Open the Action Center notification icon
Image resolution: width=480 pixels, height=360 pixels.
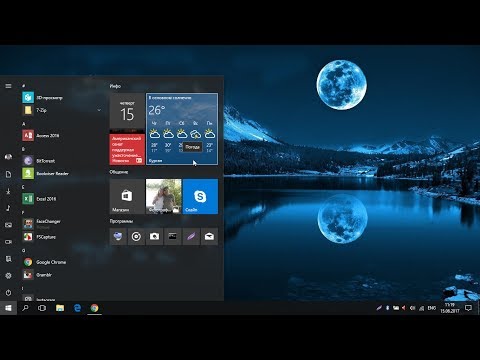point(468,308)
